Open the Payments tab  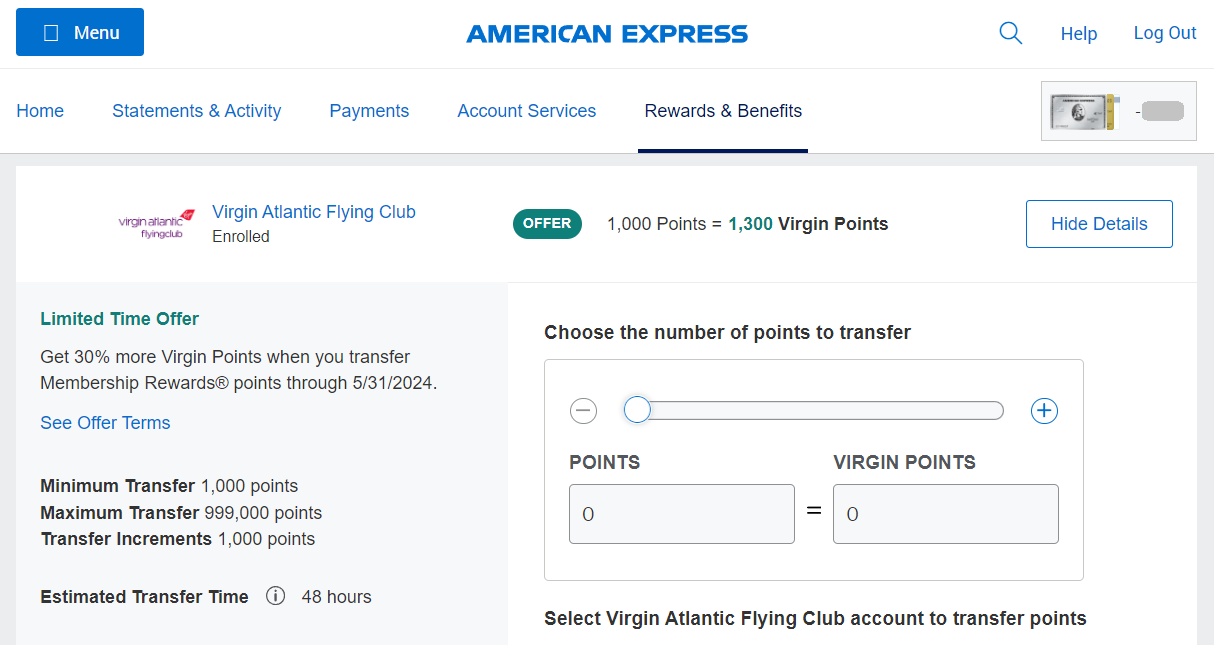click(369, 111)
